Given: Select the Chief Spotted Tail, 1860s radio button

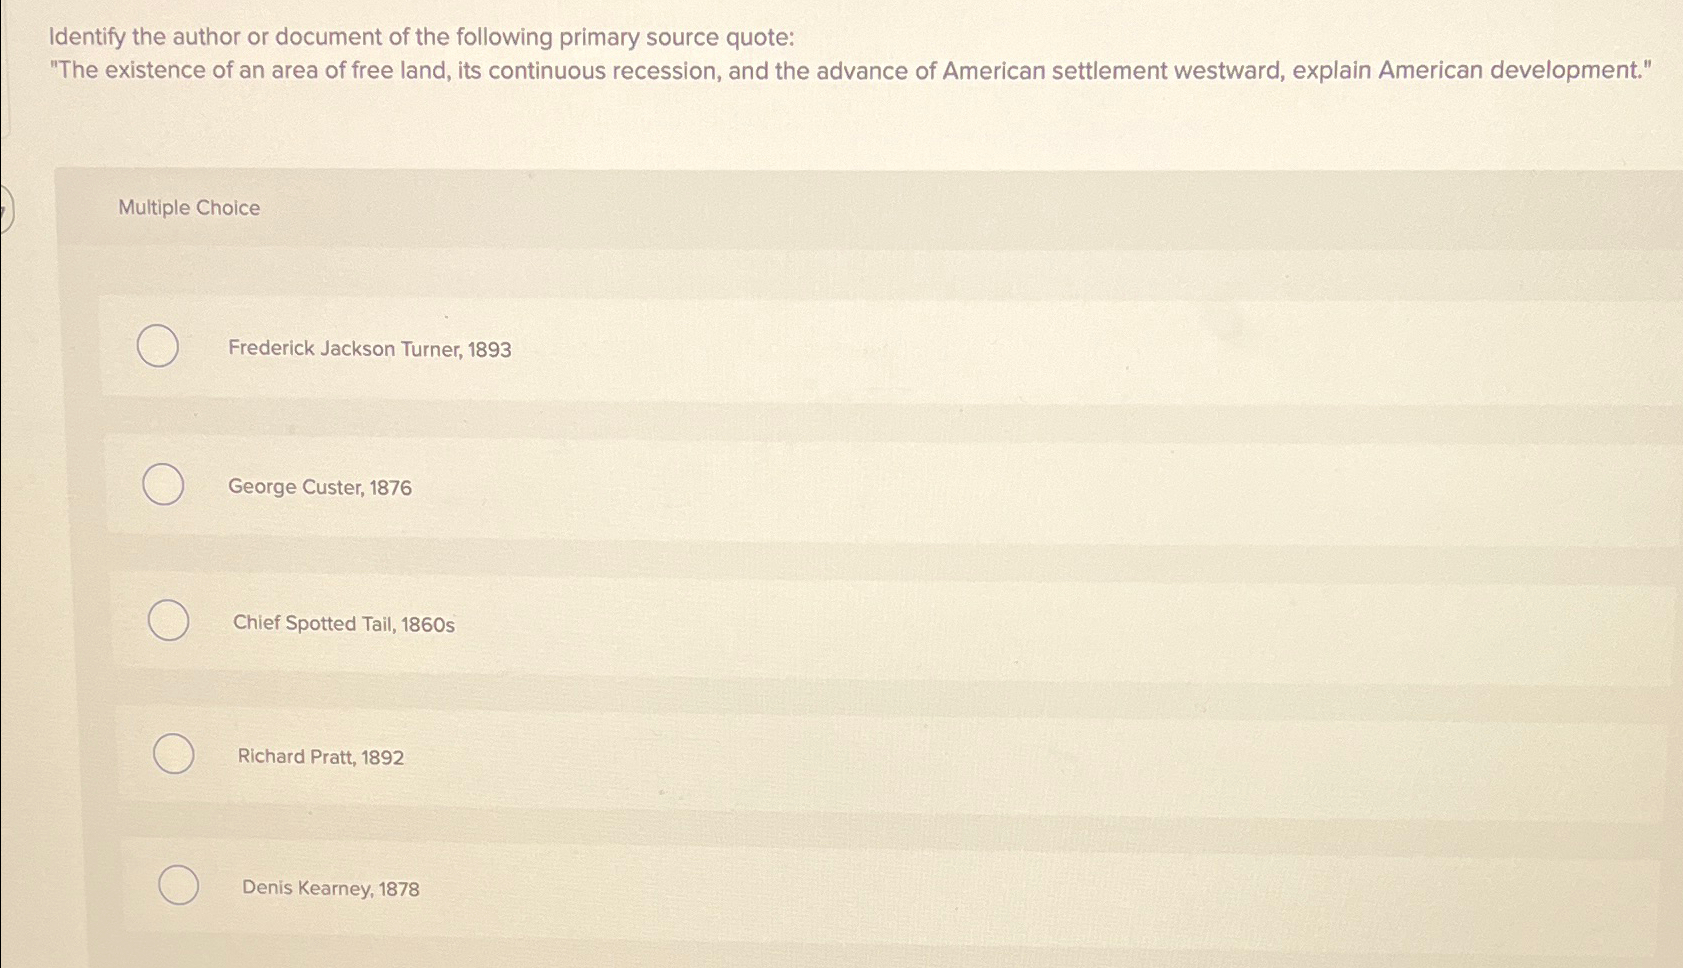Looking at the screenshot, I should [170, 620].
